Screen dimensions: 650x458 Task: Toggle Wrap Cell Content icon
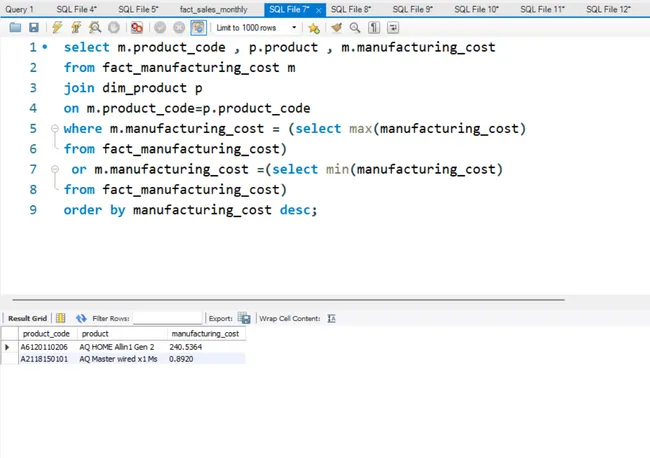point(331,318)
